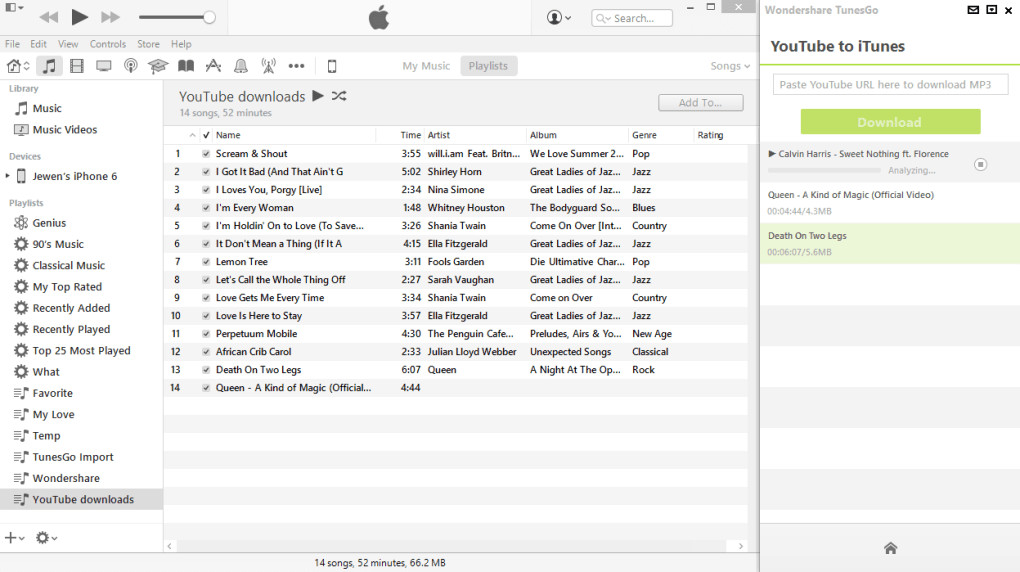
Task: Click the TunesGo mail feedback icon
Action: tap(973, 10)
